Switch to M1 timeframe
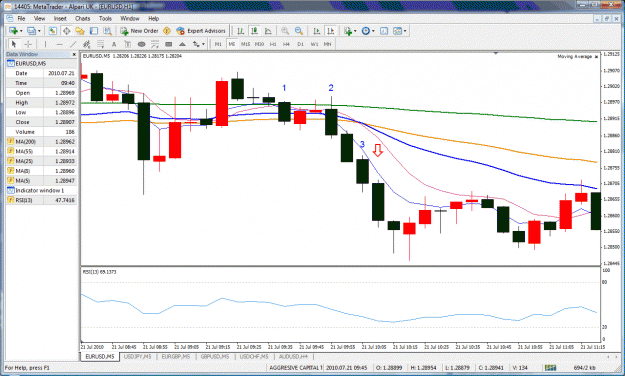625x376 pixels. (x=218, y=44)
